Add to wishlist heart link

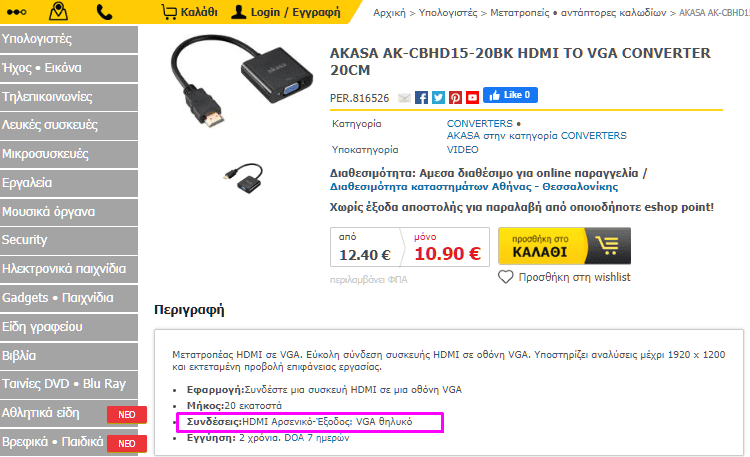click(x=564, y=277)
